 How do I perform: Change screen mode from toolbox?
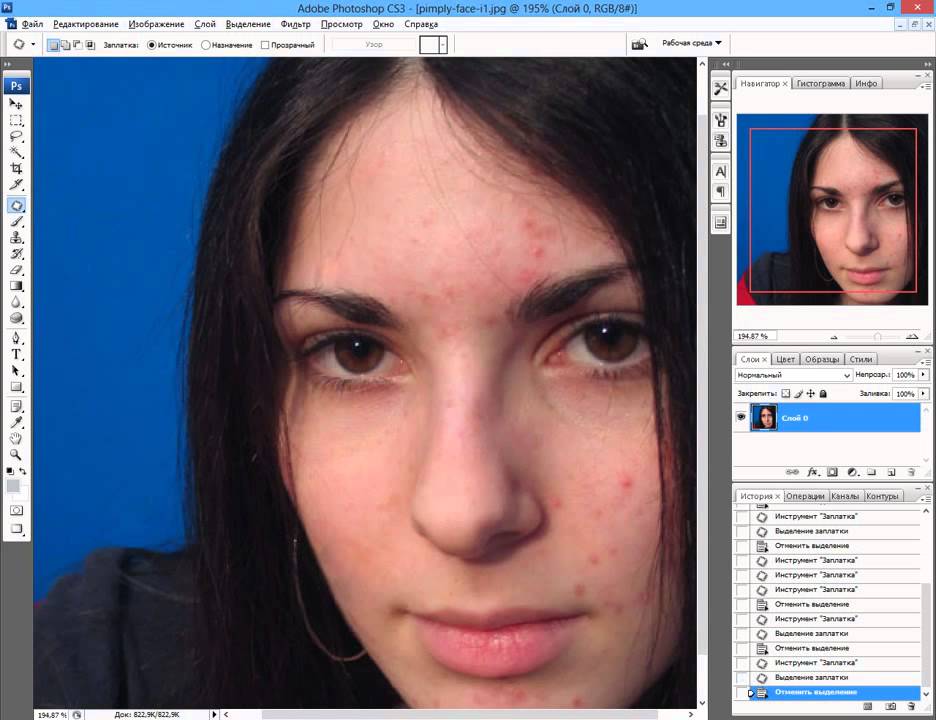pos(16,529)
